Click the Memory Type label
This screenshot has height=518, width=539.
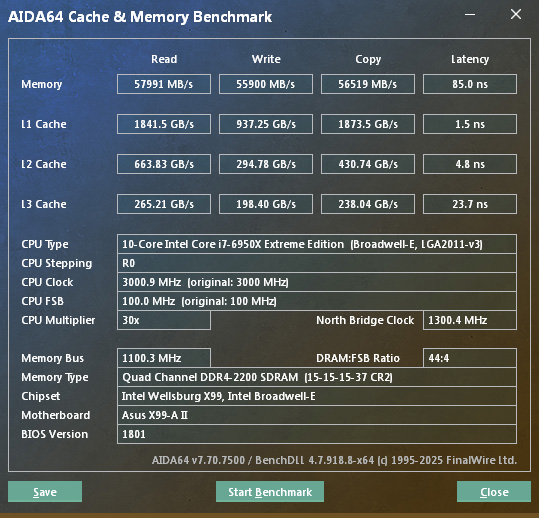tap(55, 377)
